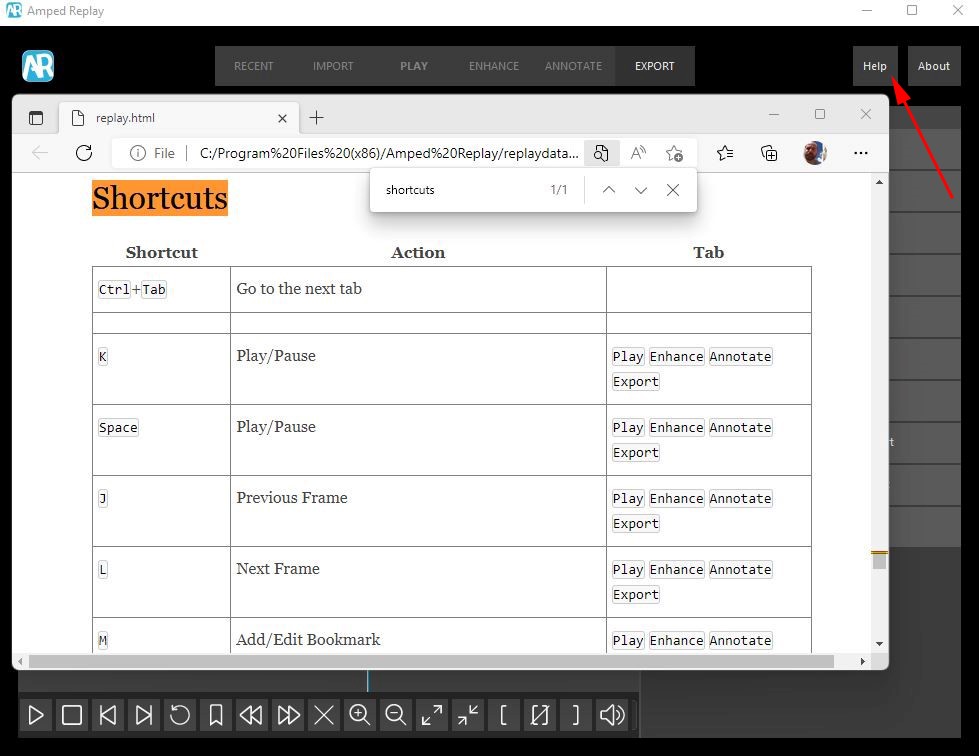Close the find on page bar
Viewport: 979px width, 756px height.
[x=672, y=190]
